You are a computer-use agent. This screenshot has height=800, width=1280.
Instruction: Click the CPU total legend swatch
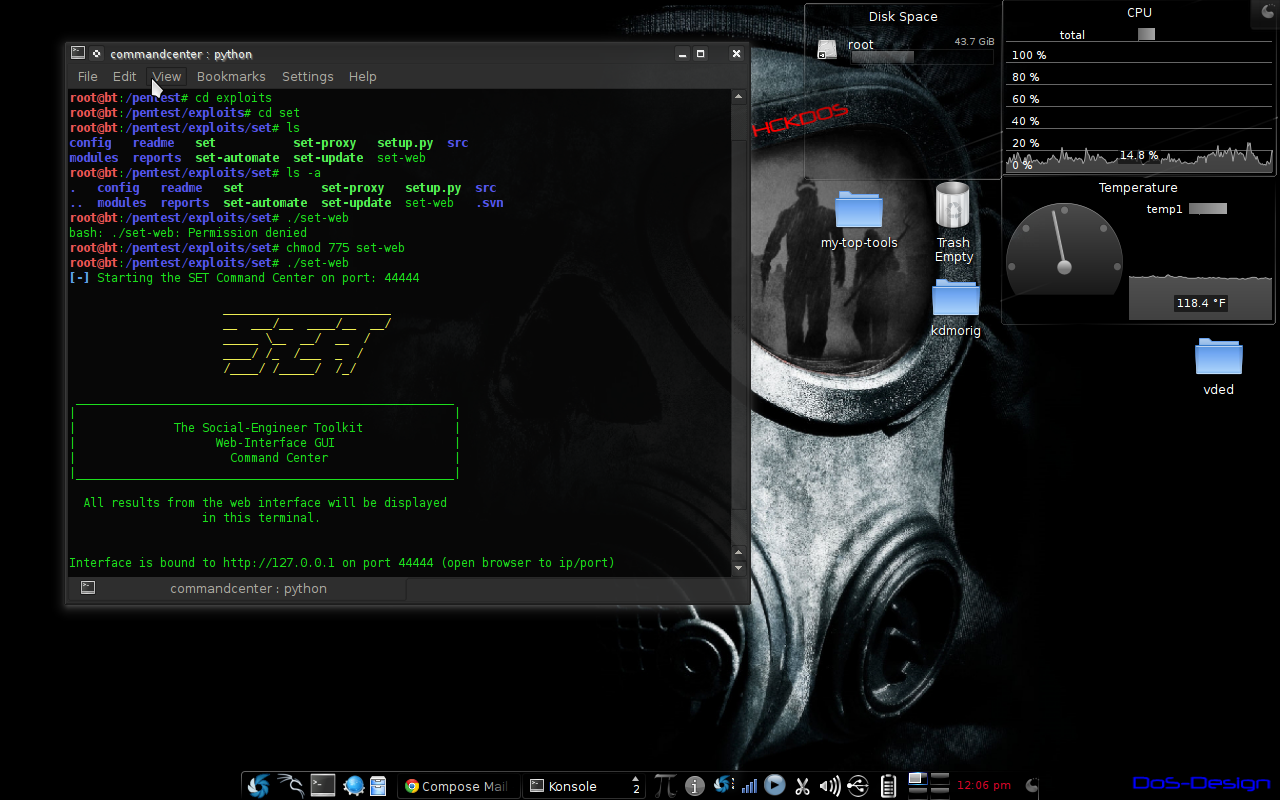point(1146,34)
